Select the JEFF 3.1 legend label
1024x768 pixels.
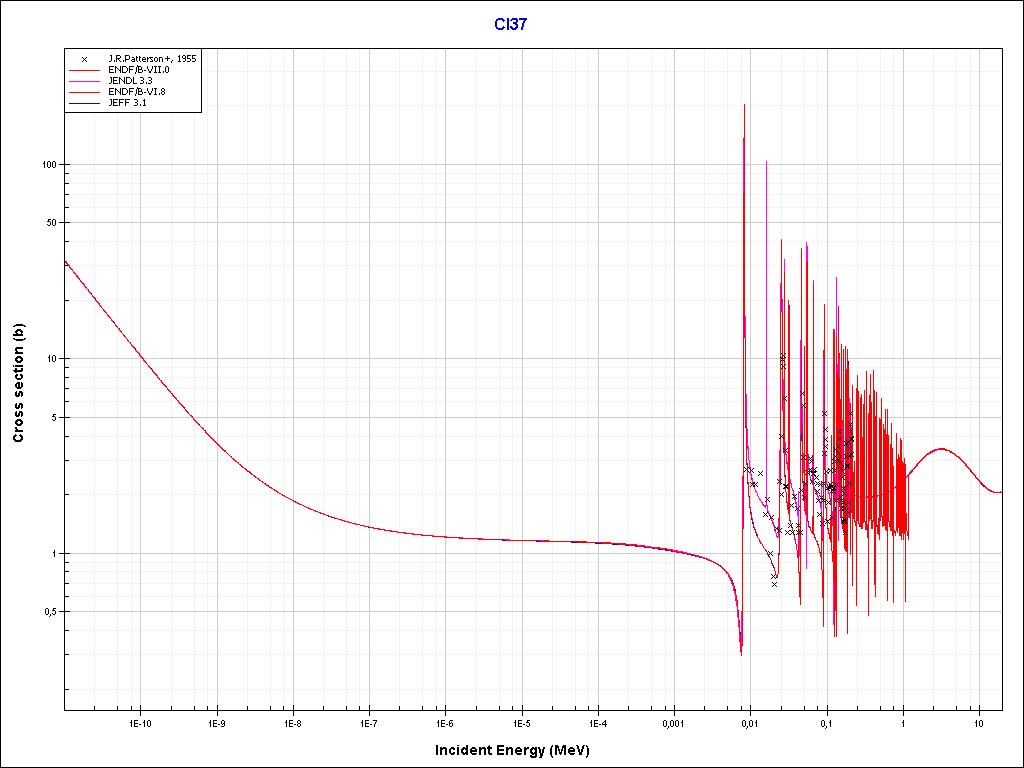[127, 103]
